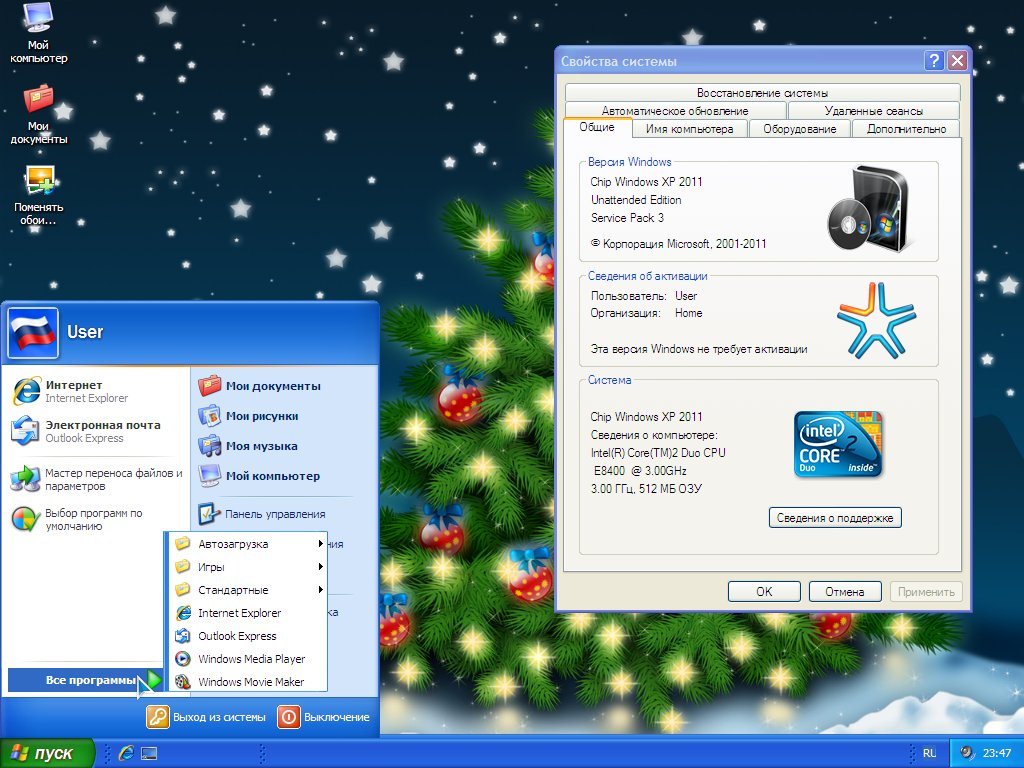Click 'Service Pack 3' text
This screenshot has height=768, width=1024.
pyautogui.click(x=627, y=218)
